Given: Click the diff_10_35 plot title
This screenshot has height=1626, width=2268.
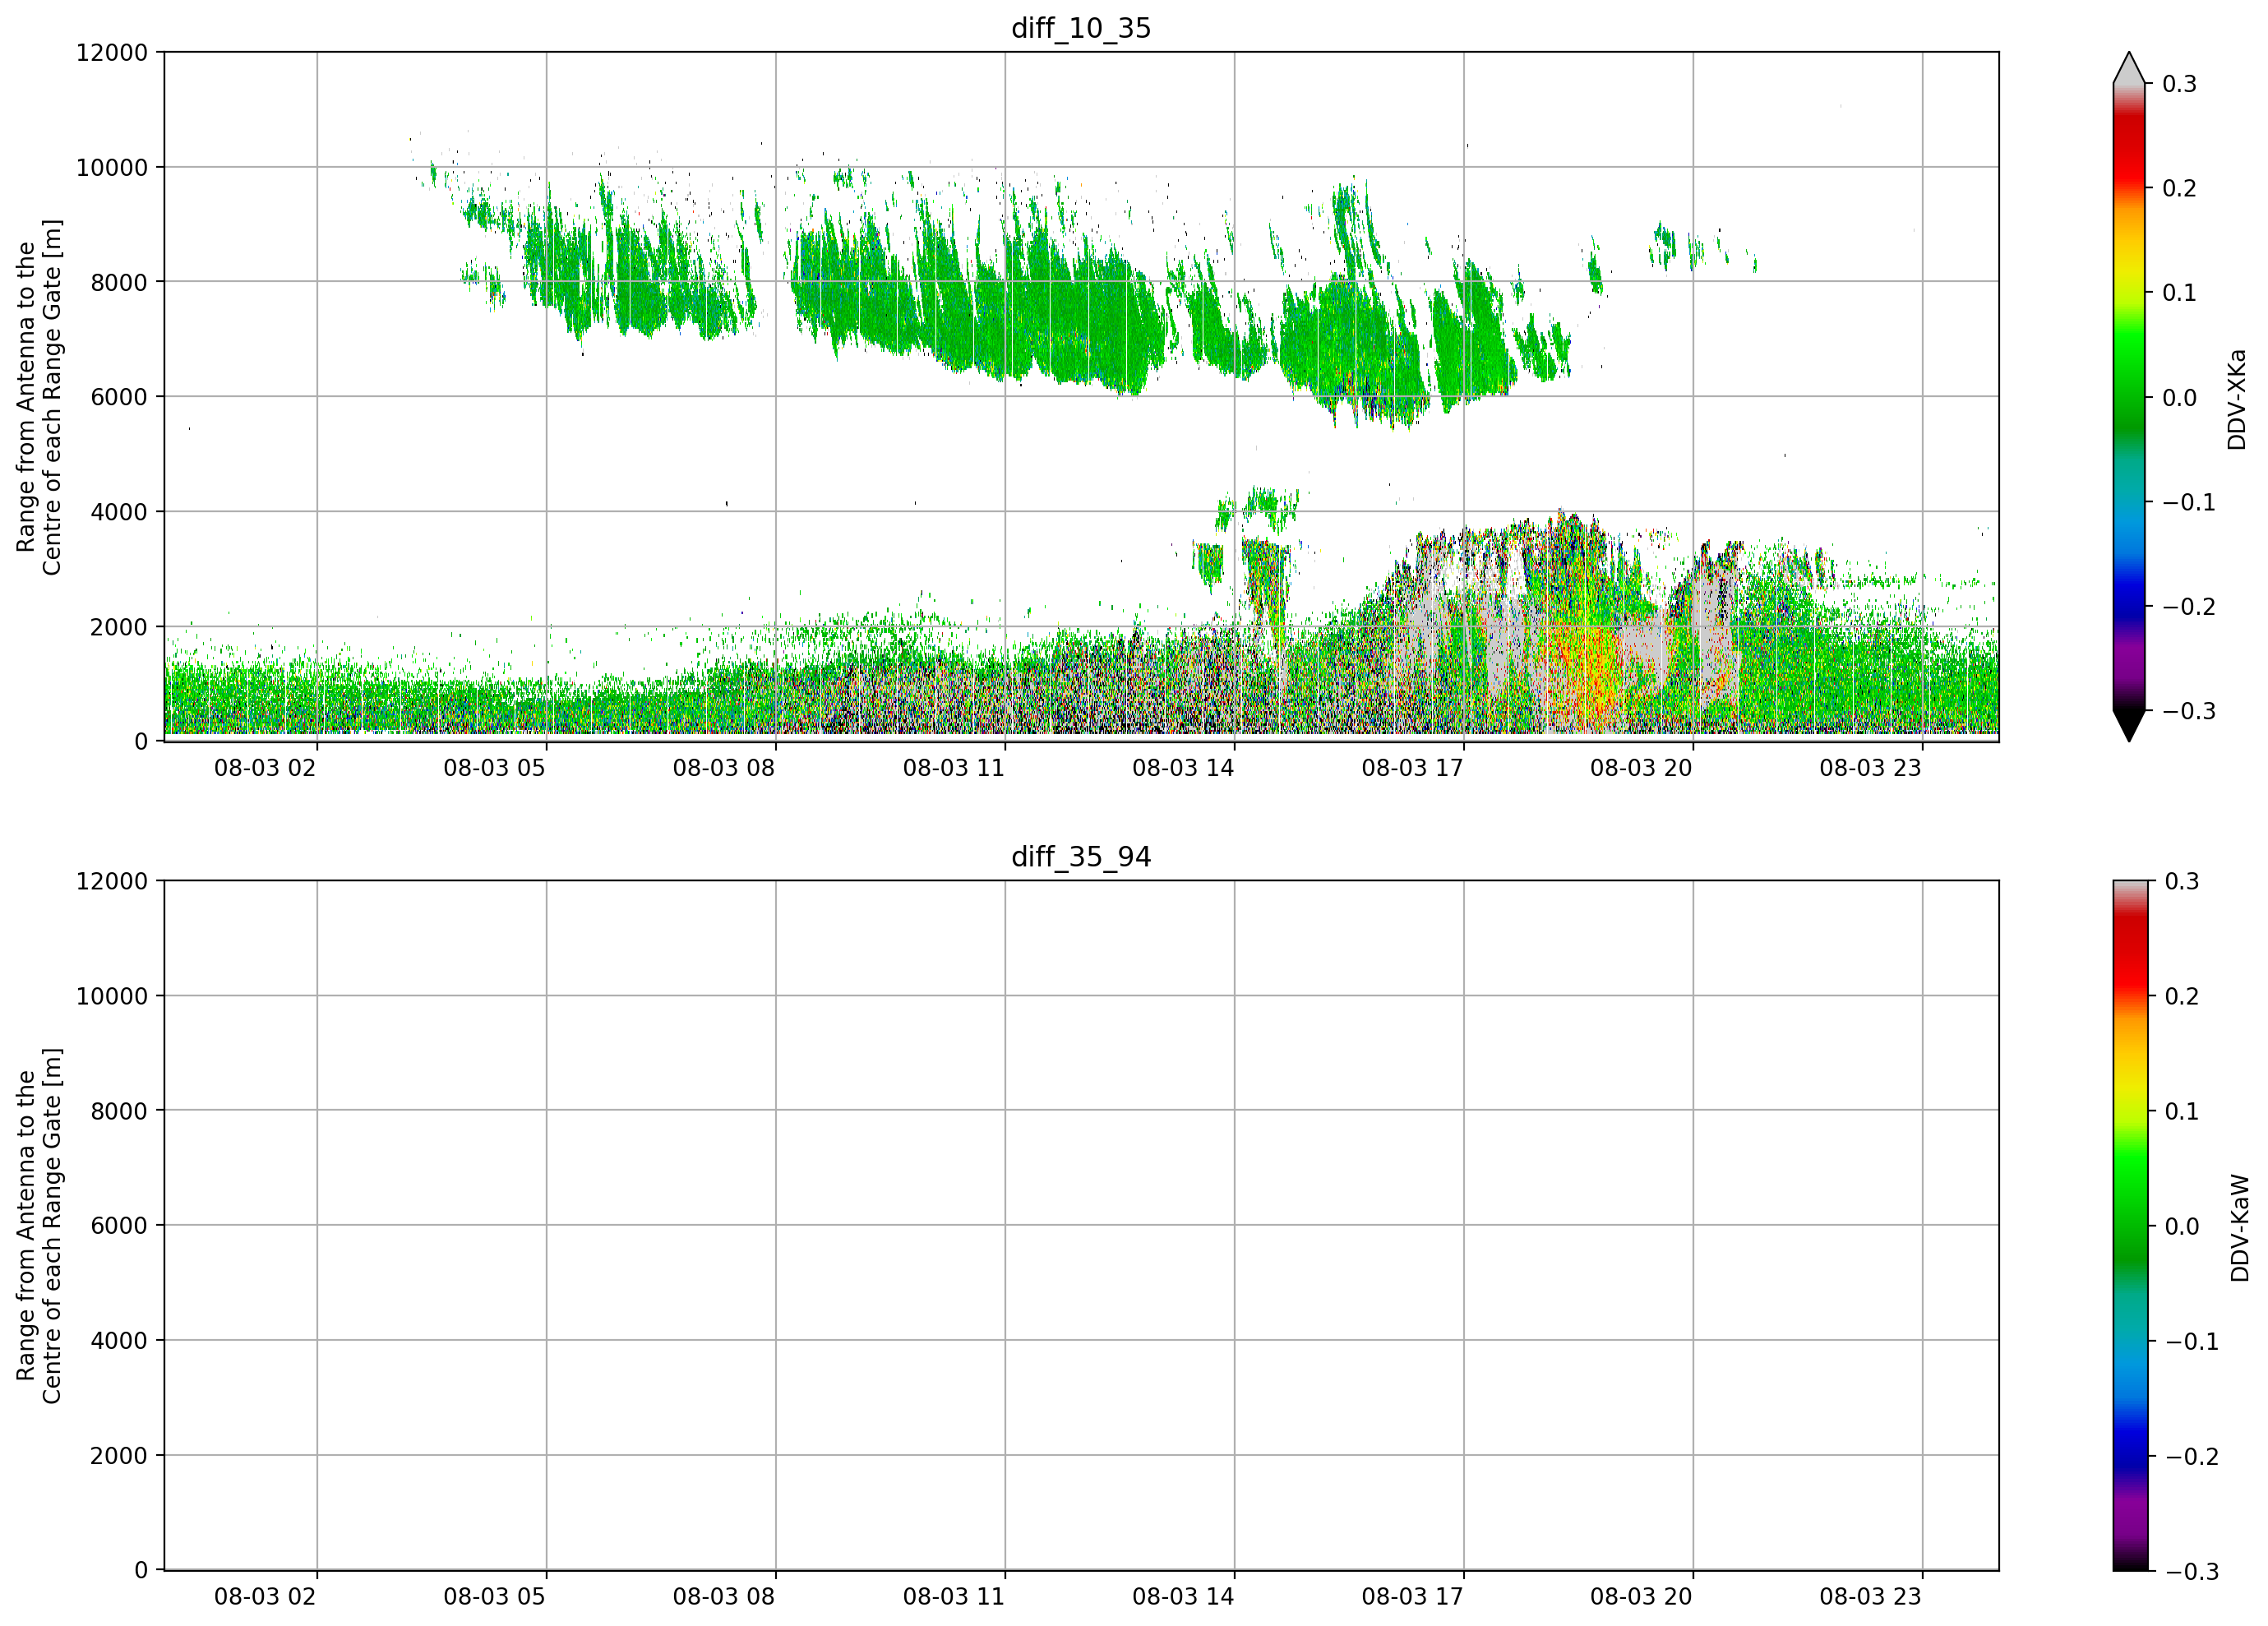Looking at the screenshot, I should click(x=1081, y=28).
